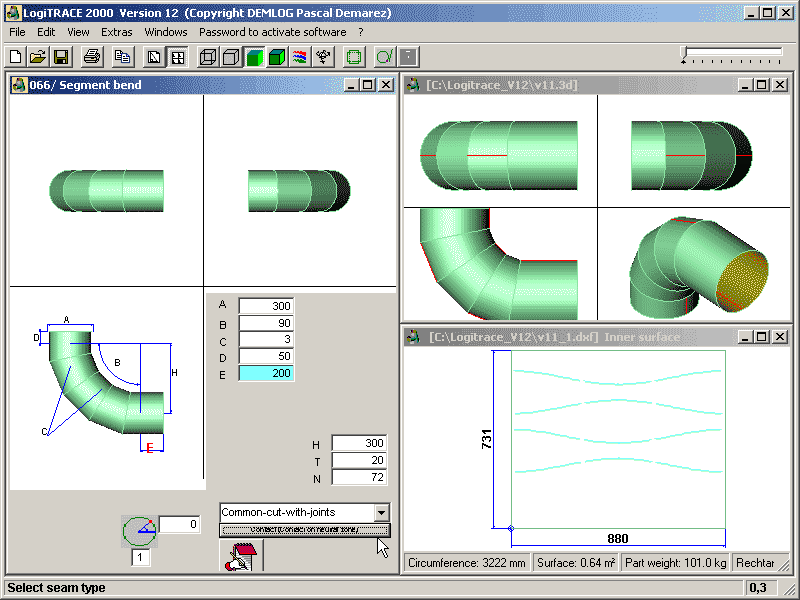The image size is (800, 600).
Task: Click the green circle tangent toolbar icon
Action: [384, 57]
